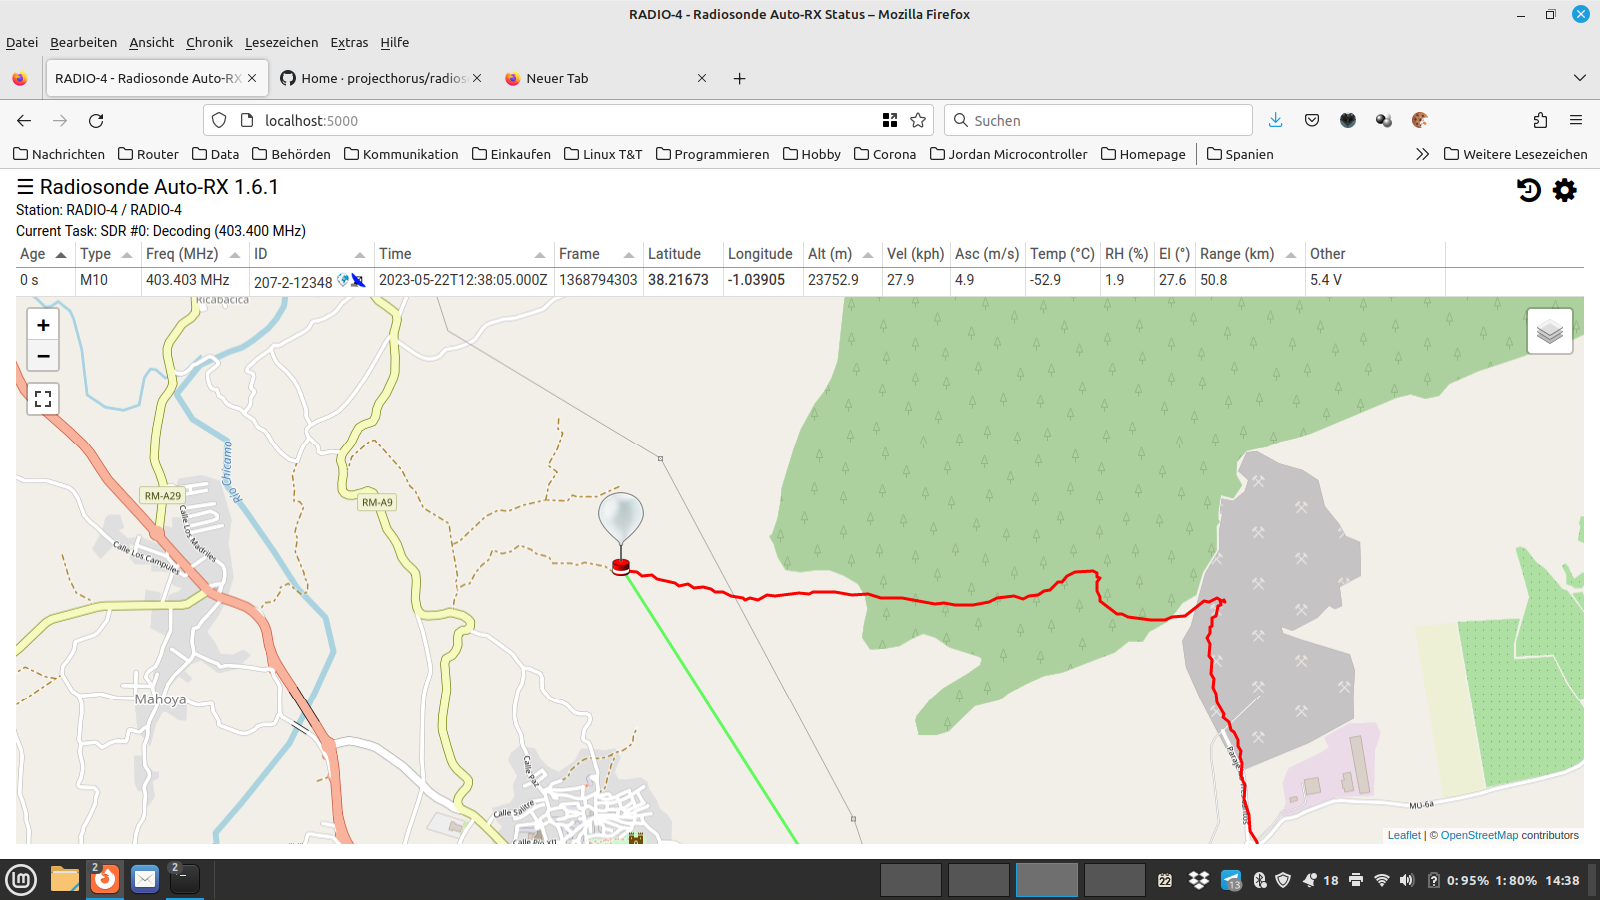This screenshot has width=1600, height=900.
Task: Reload the current page
Action: tap(96, 120)
